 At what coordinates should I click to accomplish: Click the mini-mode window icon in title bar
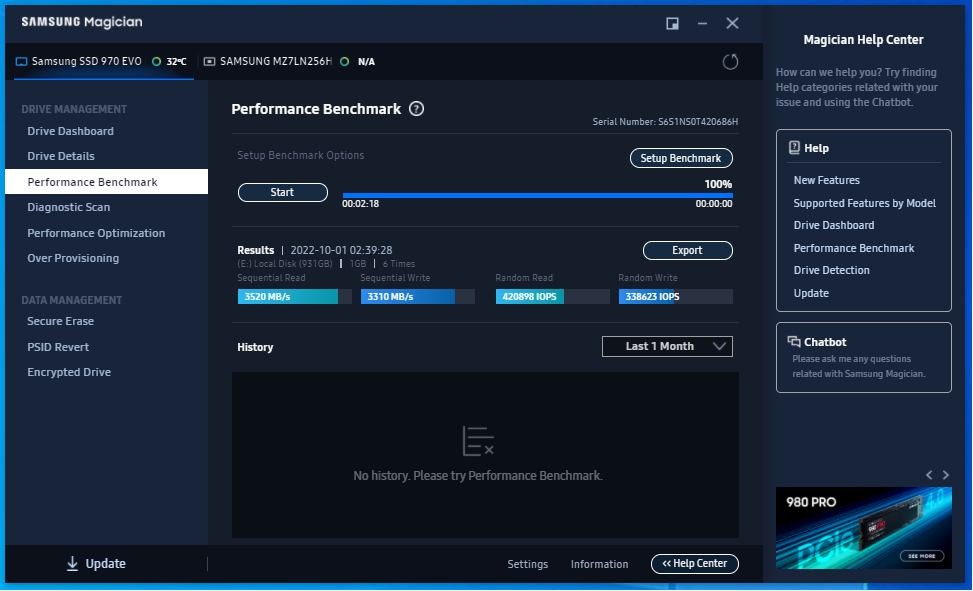tap(672, 24)
